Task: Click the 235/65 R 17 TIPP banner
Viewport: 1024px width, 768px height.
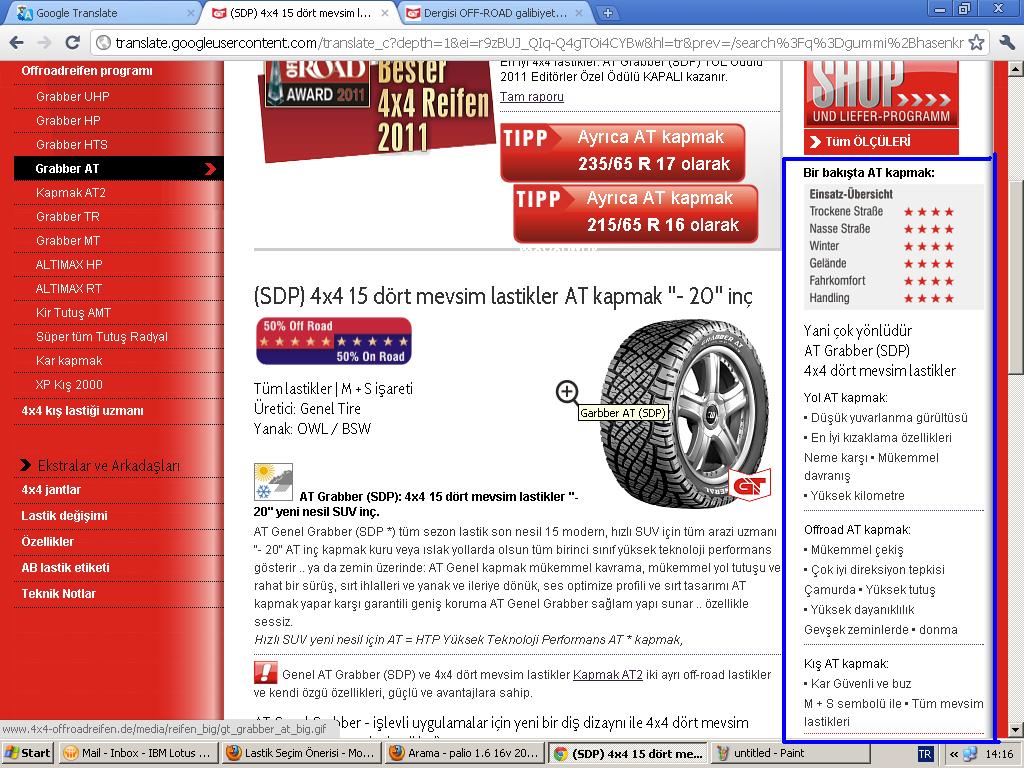Action: click(623, 152)
